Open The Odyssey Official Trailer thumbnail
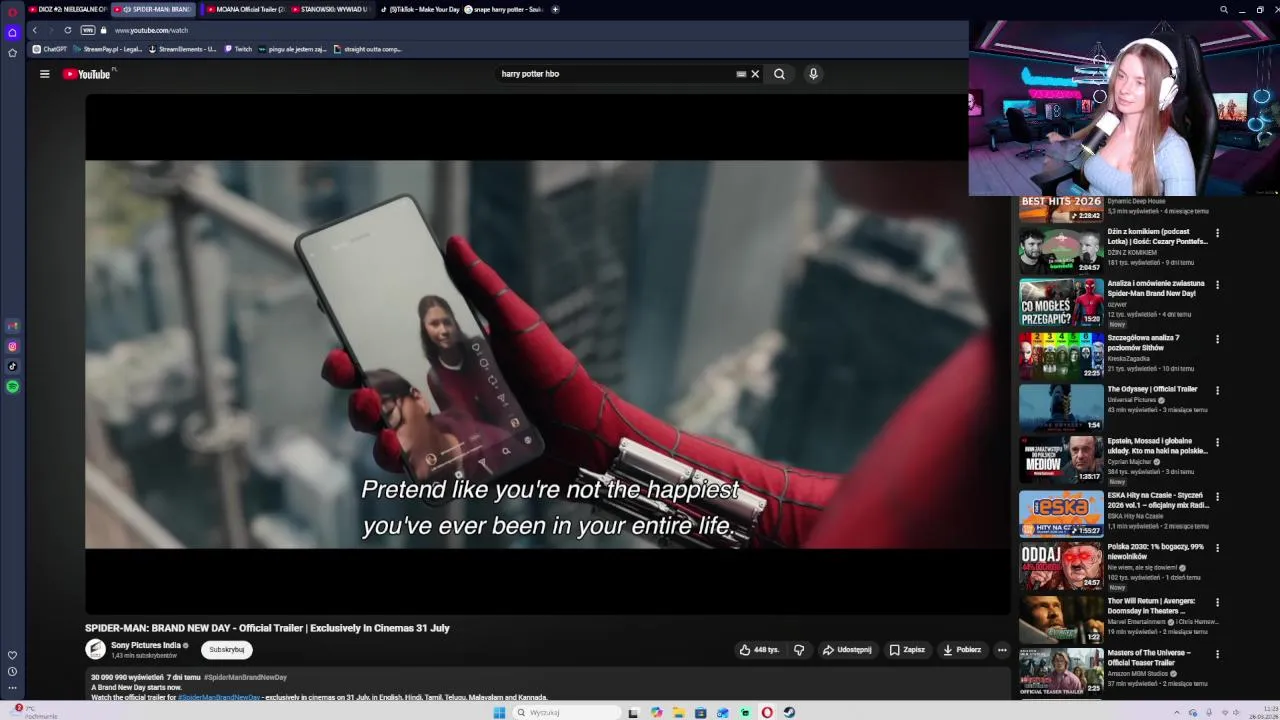 tap(1061, 408)
